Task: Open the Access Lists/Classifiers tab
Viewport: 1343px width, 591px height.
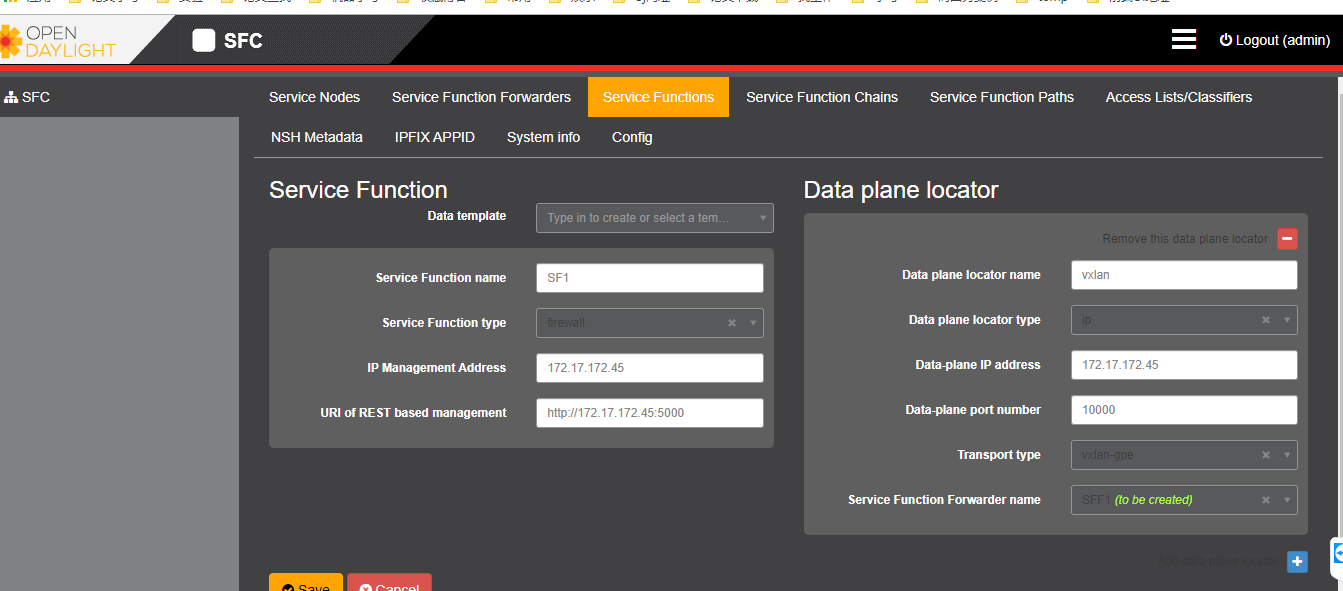Action: 1179,97
